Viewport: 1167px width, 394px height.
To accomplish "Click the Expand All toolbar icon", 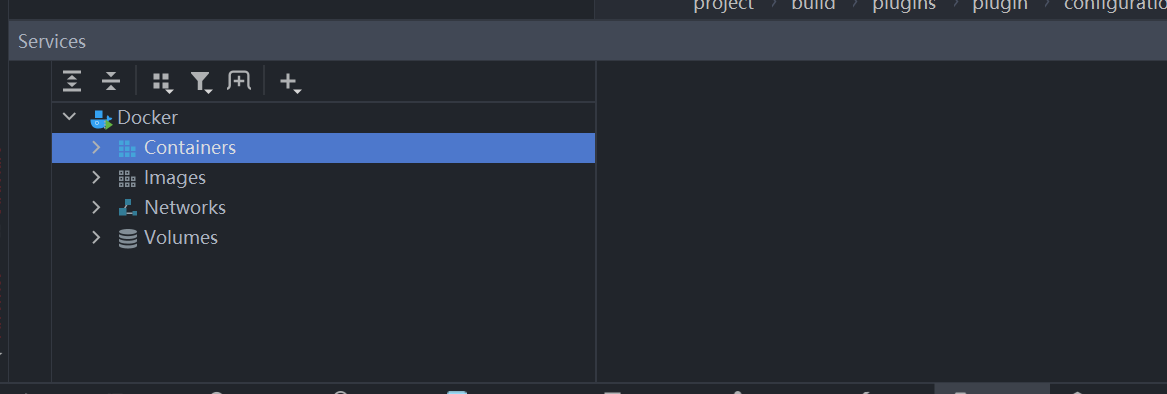I will [71, 81].
